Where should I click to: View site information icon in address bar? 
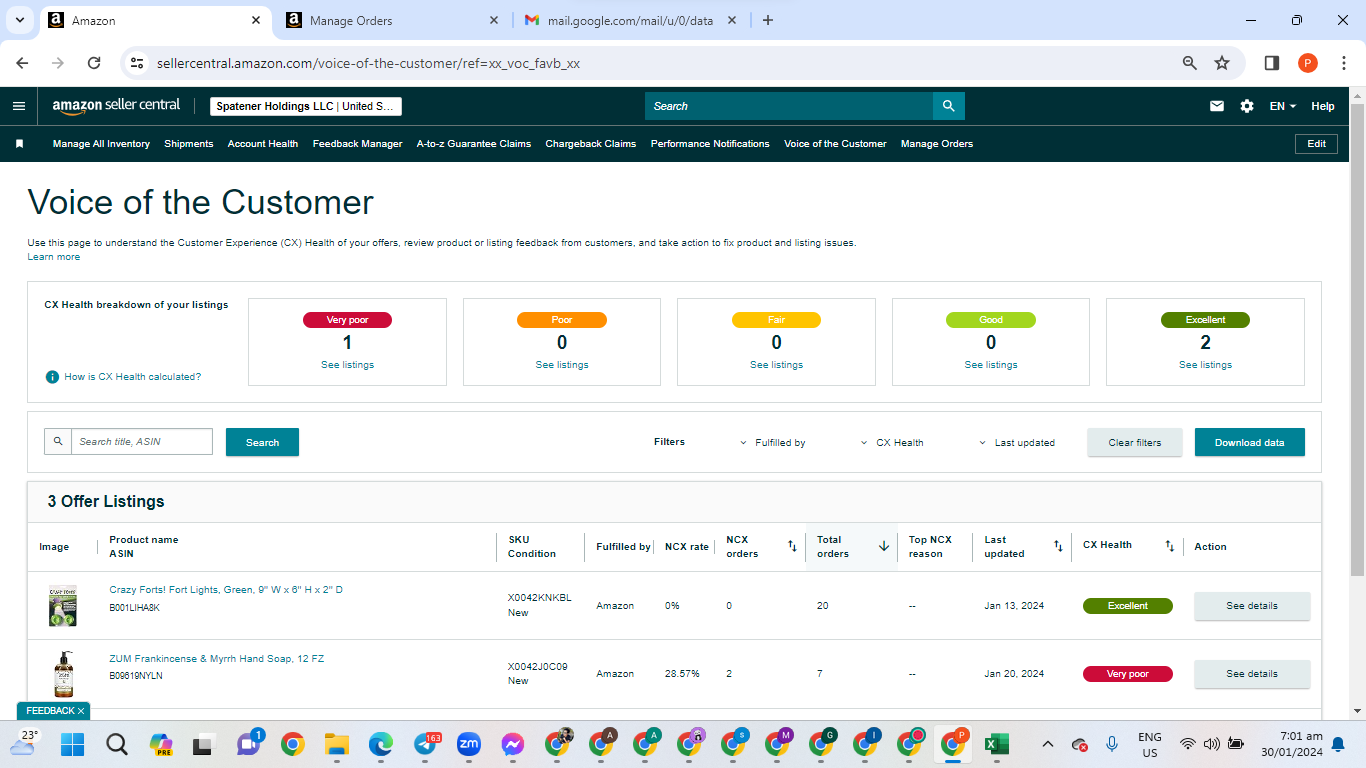(x=137, y=63)
